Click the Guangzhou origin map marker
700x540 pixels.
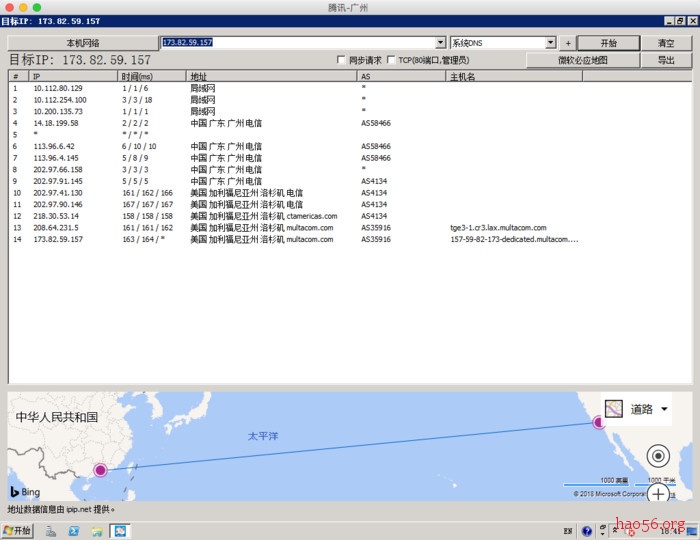pyautogui.click(x=100, y=469)
